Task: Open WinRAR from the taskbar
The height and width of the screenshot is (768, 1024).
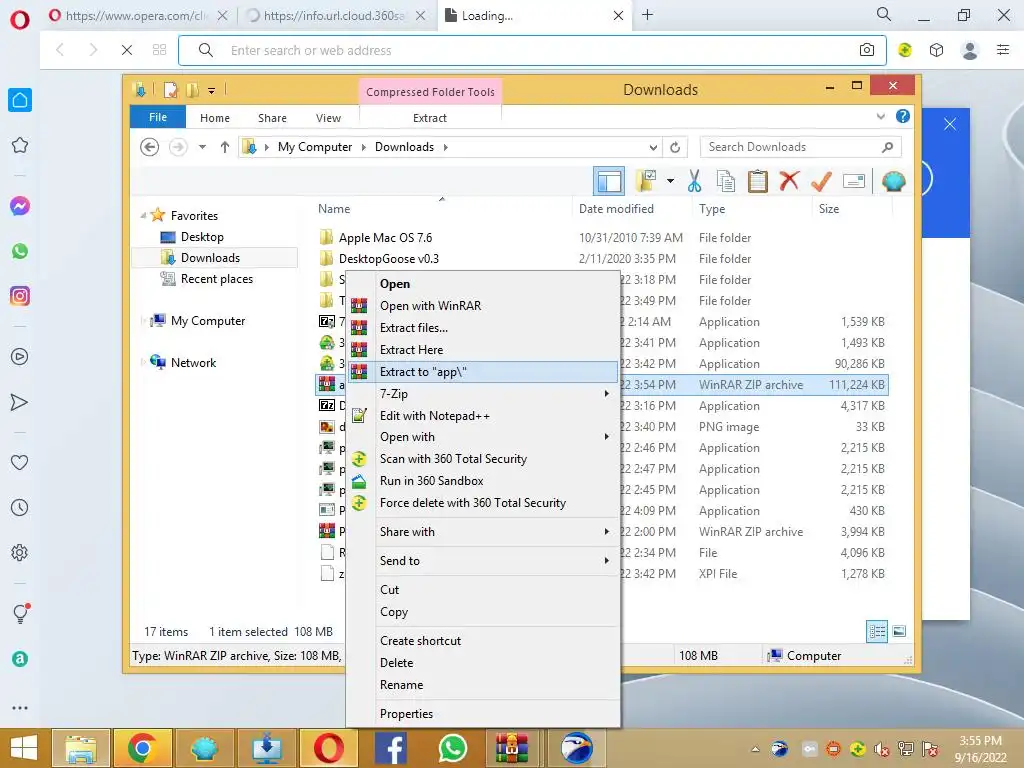Action: coord(511,748)
